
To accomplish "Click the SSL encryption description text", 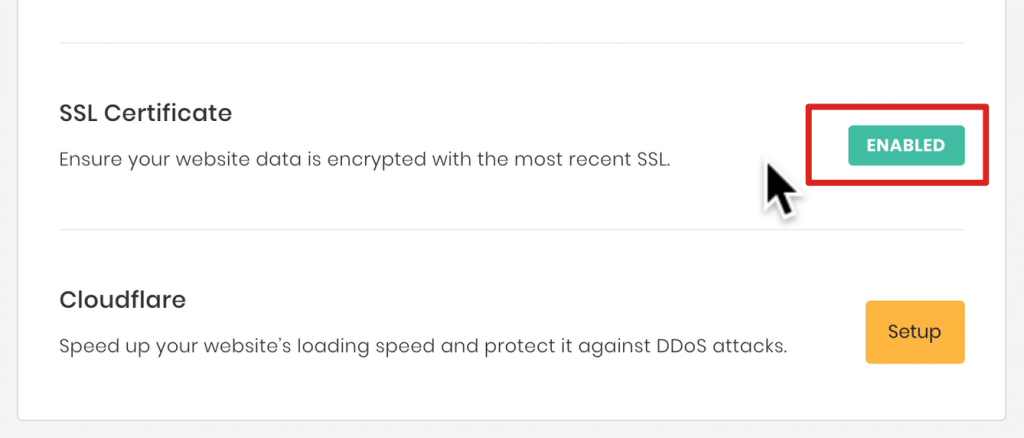I will (364, 159).
